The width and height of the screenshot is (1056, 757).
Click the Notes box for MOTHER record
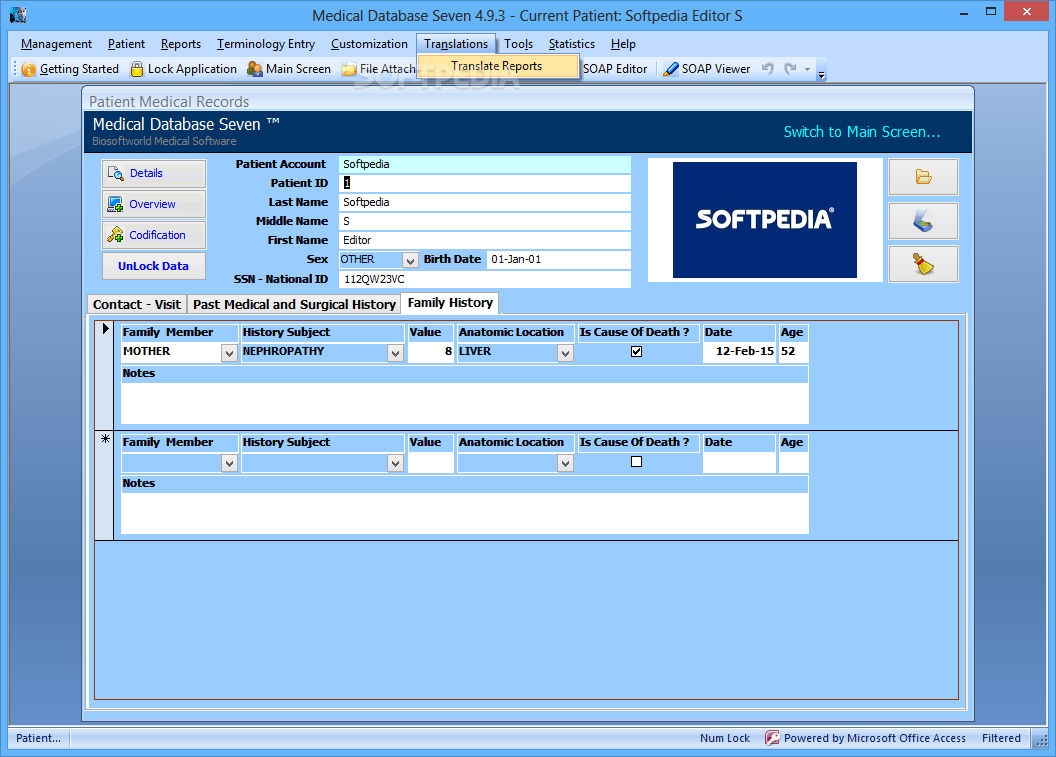click(x=465, y=403)
